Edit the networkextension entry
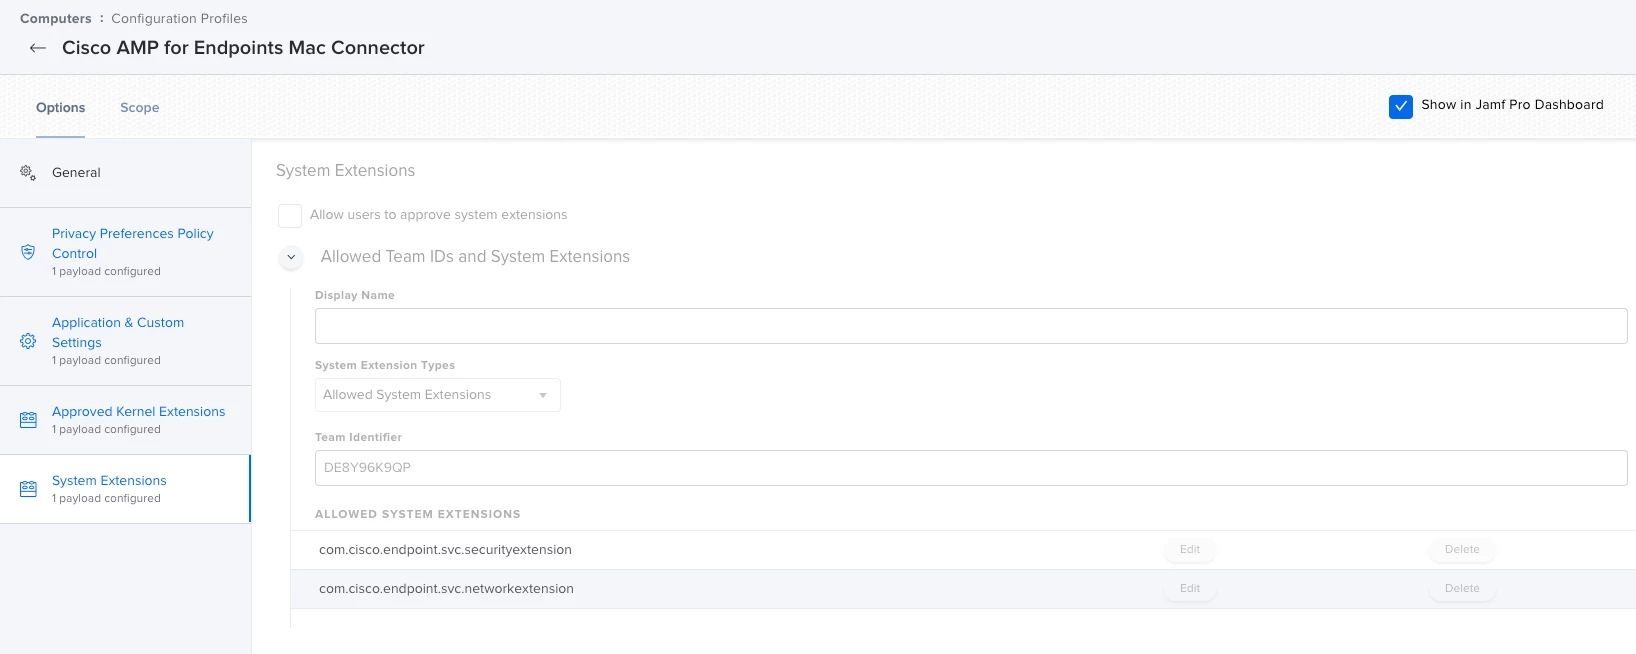1636x654 pixels. pos(1190,589)
